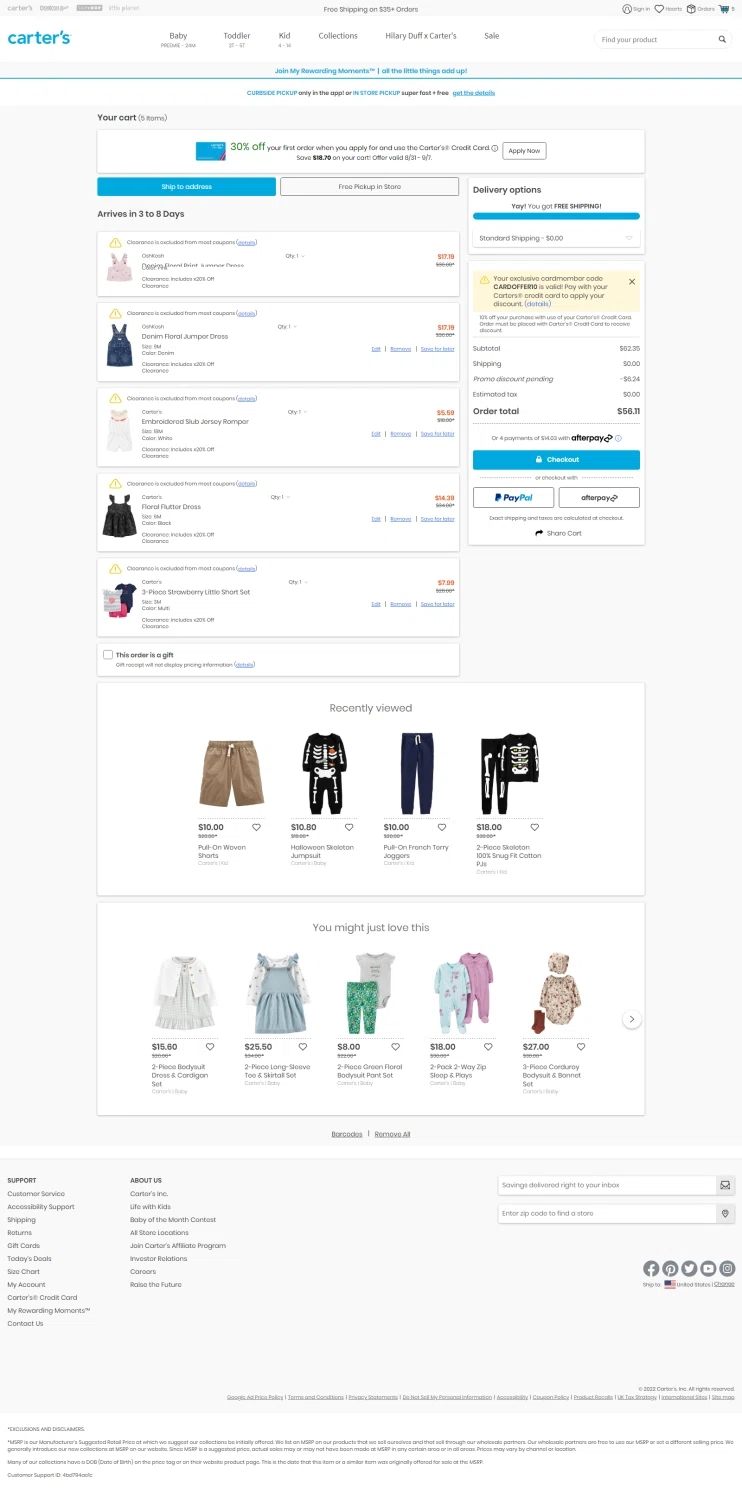Open the Toddler menu

(237, 39)
